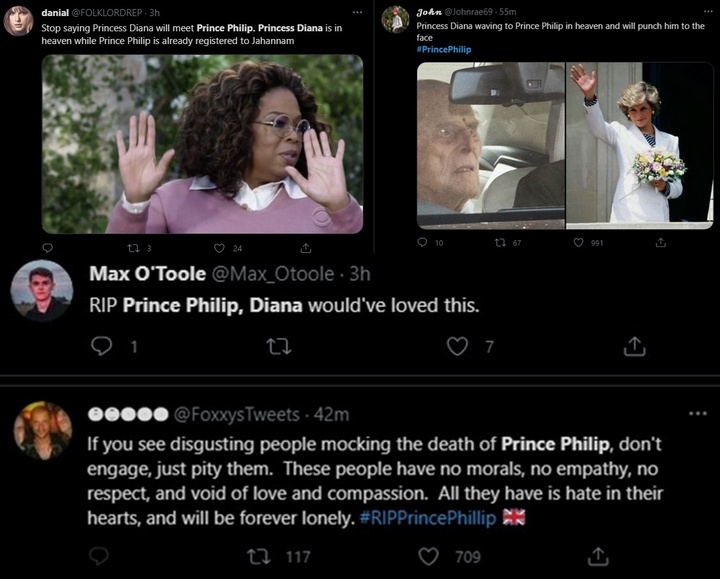Like danial's tweet with 24 likes

[220, 248]
